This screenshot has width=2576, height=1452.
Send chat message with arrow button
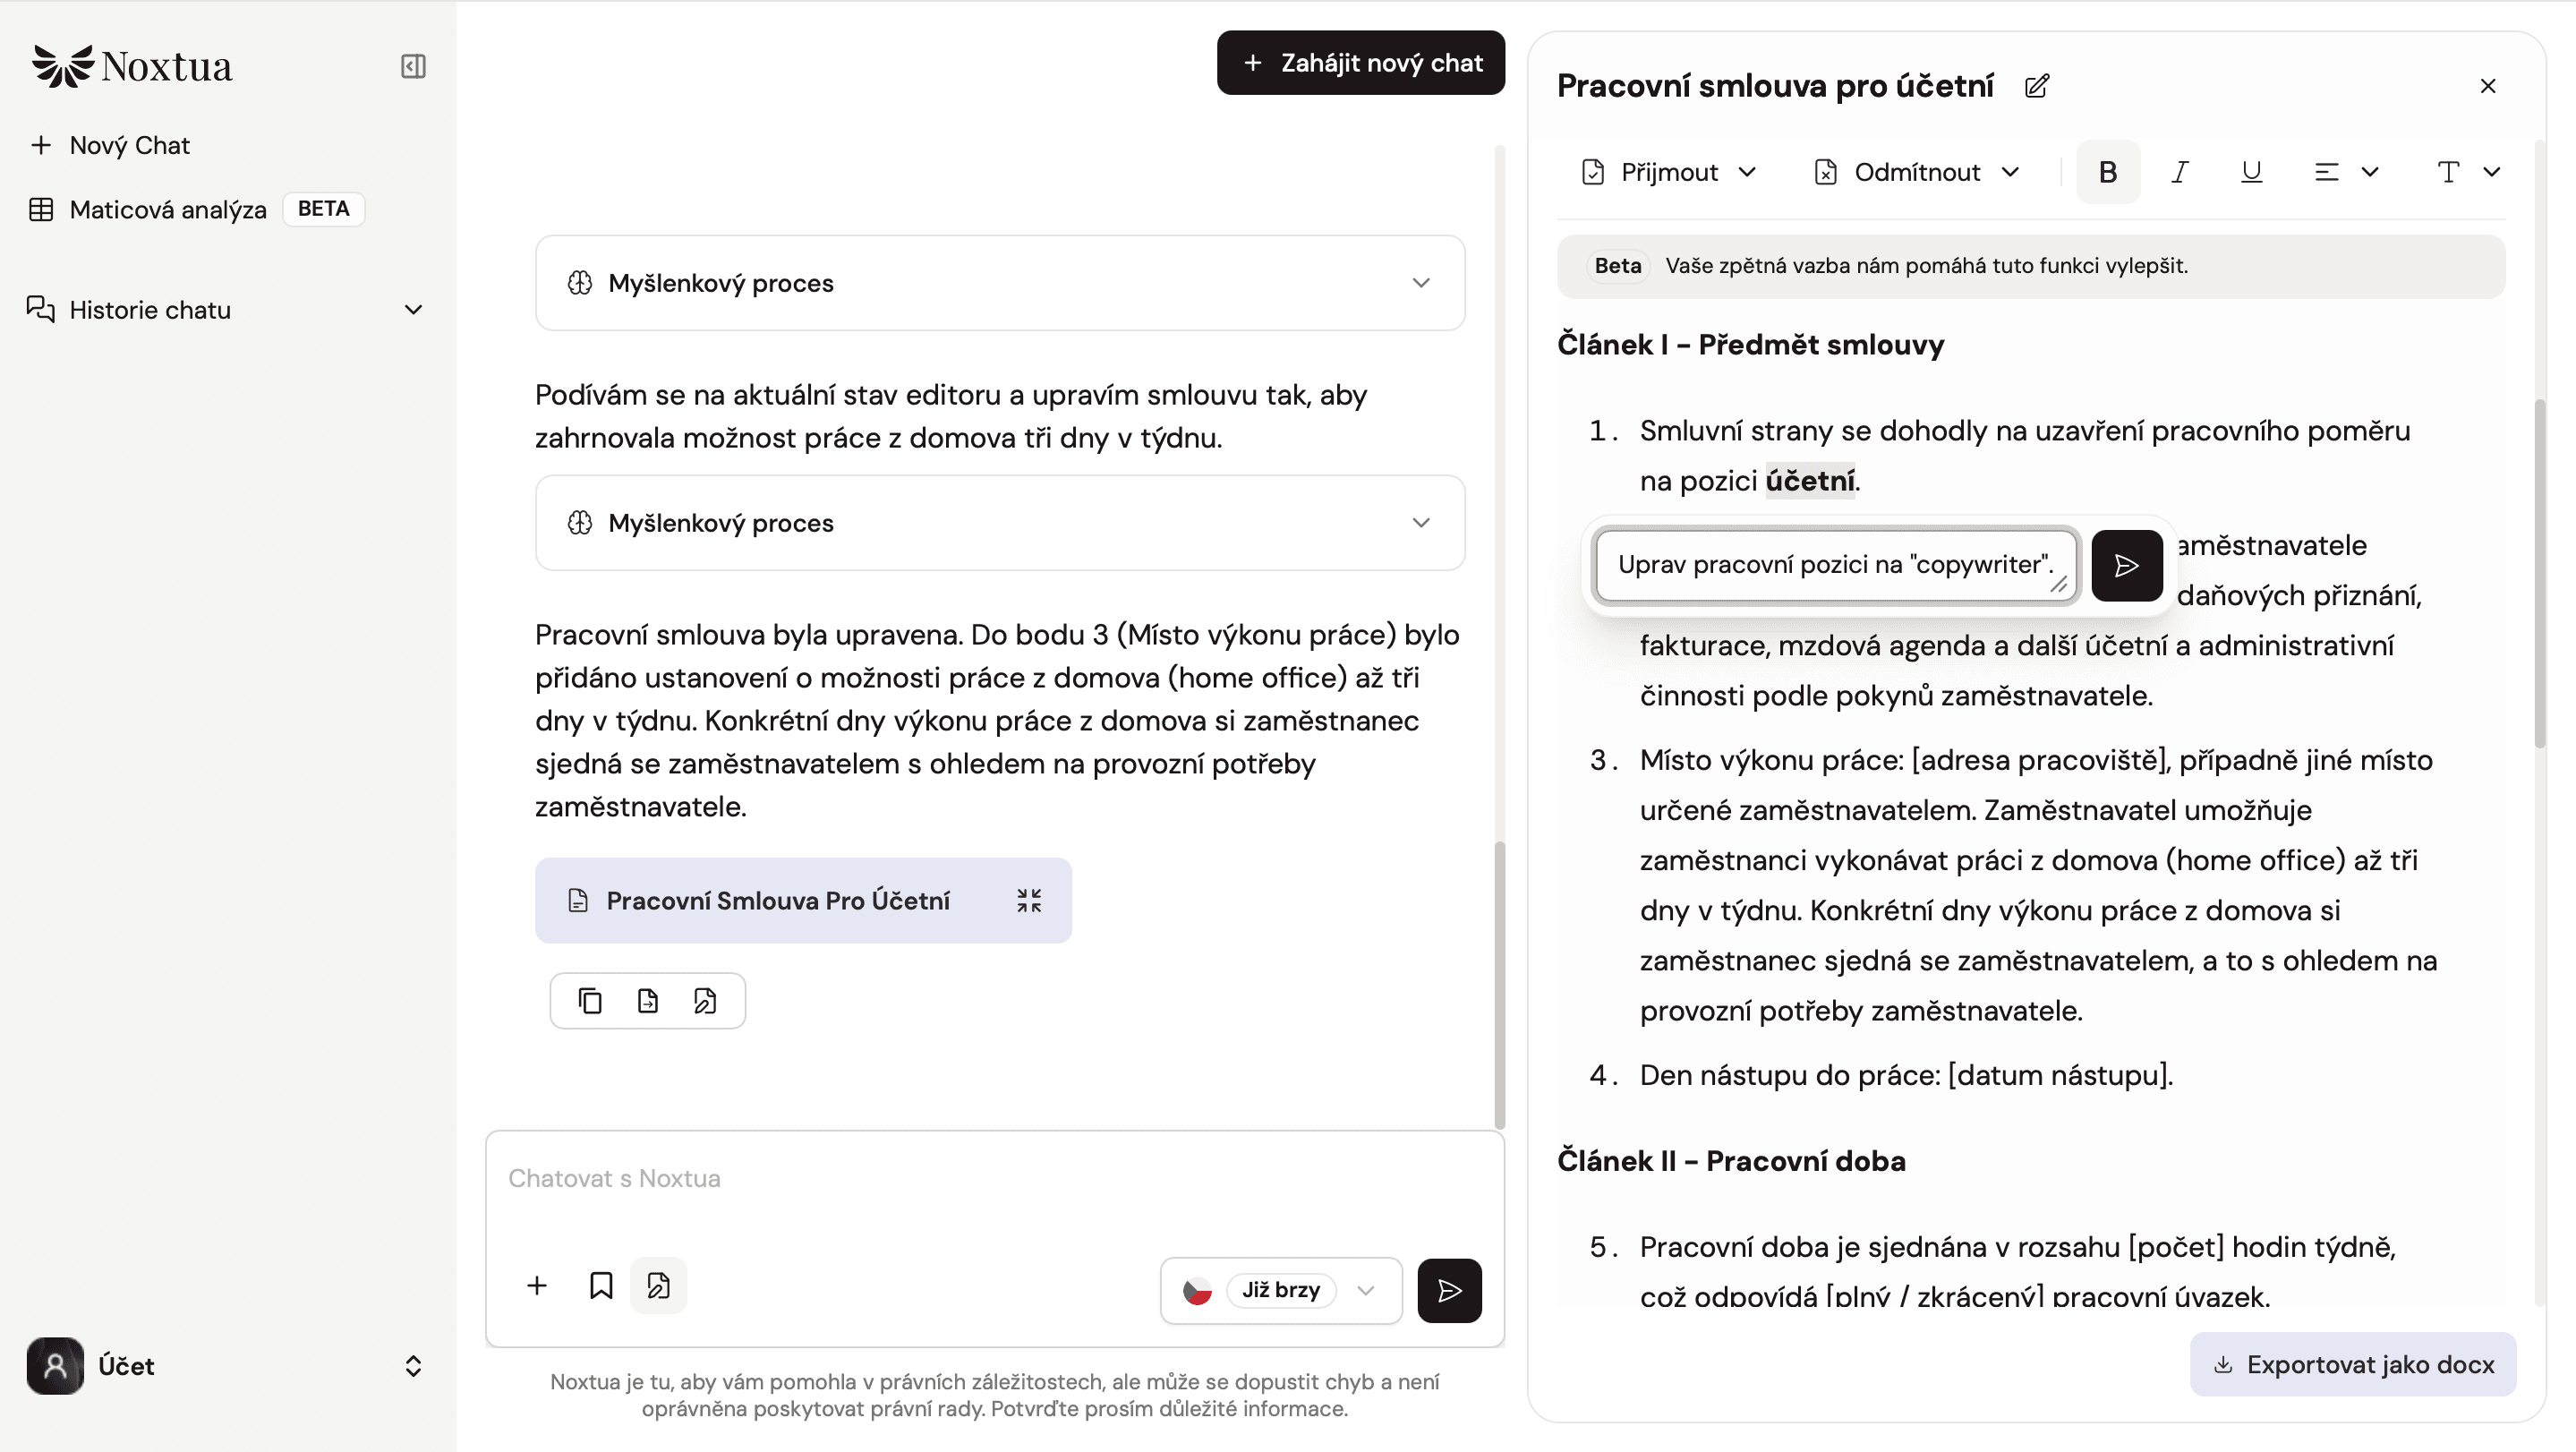1449,1290
